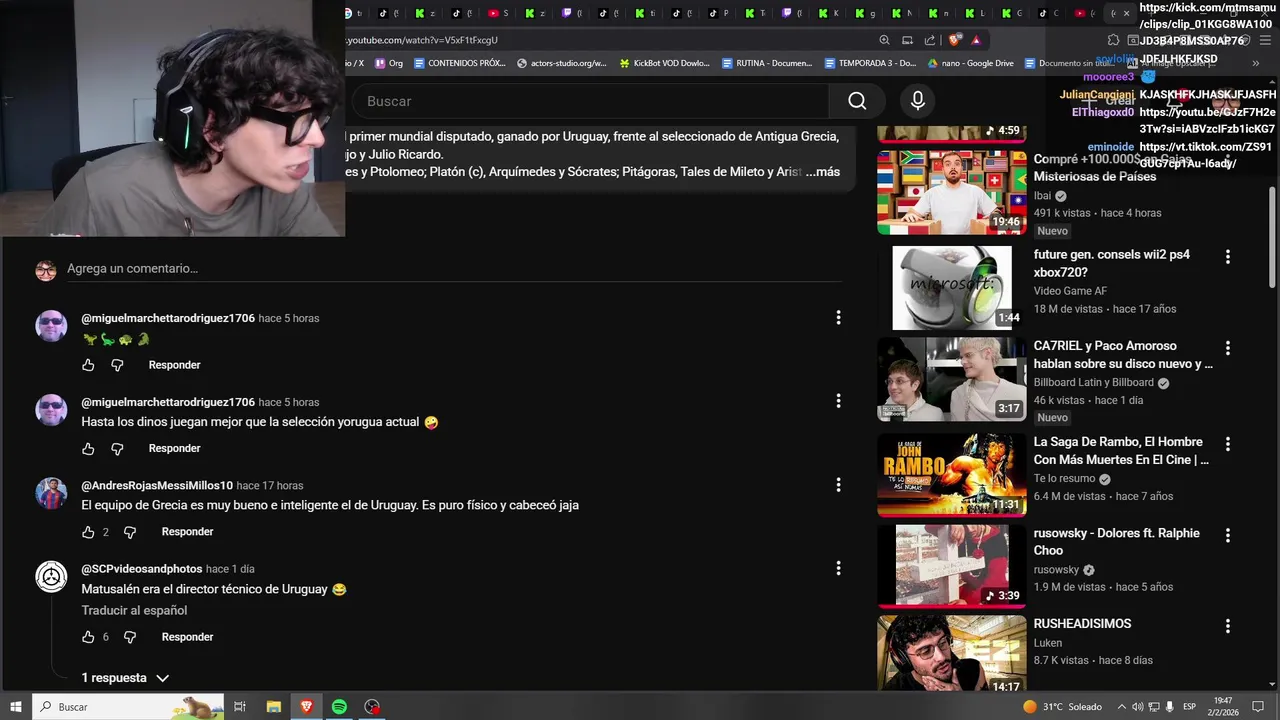Reply to SCPvideosandphotos Matusalén comment
This screenshot has width=1280, height=720.
coord(188,637)
